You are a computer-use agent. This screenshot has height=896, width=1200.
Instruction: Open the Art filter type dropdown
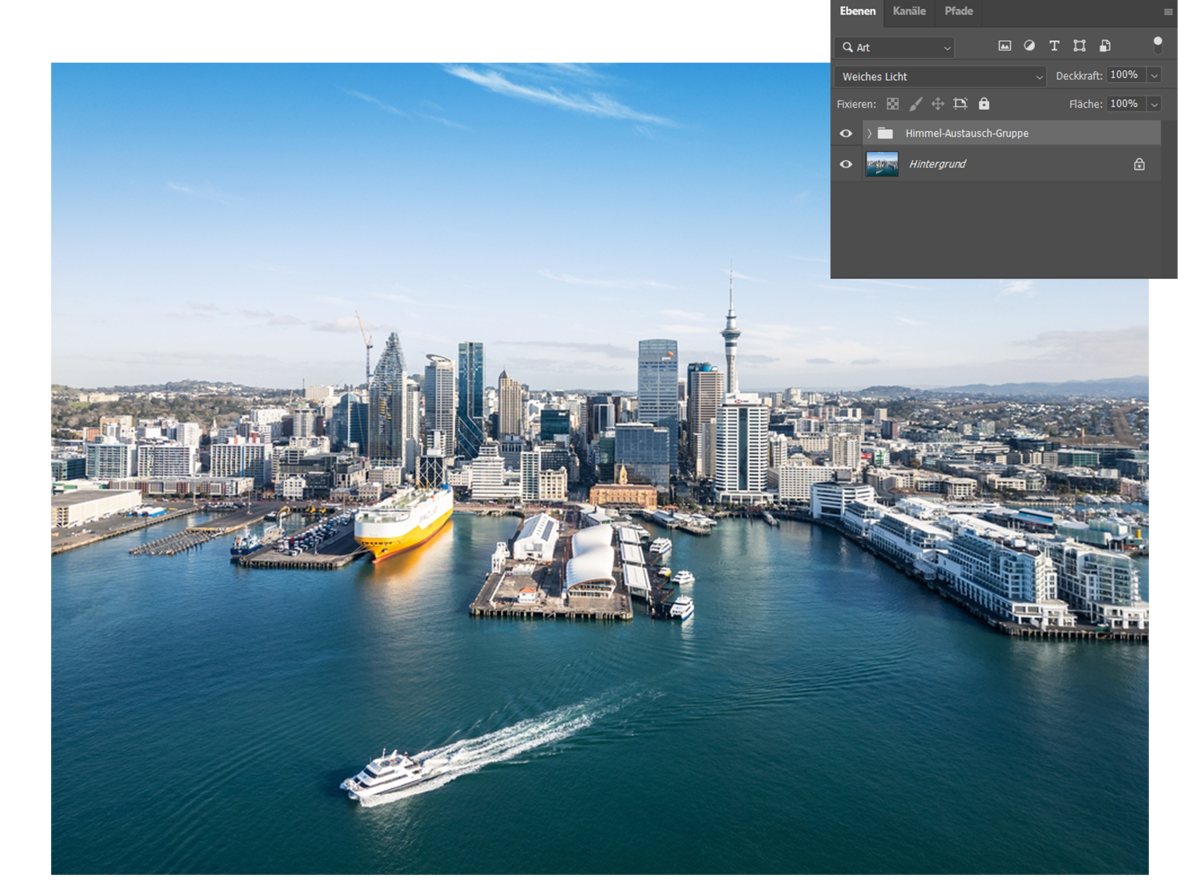click(894, 47)
